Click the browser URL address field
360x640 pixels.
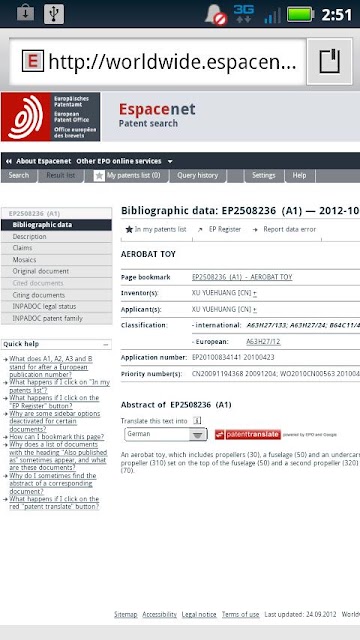tap(158, 62)
